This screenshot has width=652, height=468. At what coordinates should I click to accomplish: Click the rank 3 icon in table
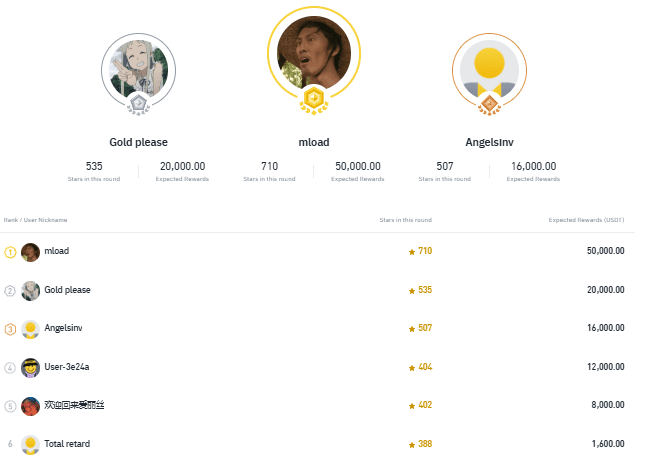click(11, 328)
